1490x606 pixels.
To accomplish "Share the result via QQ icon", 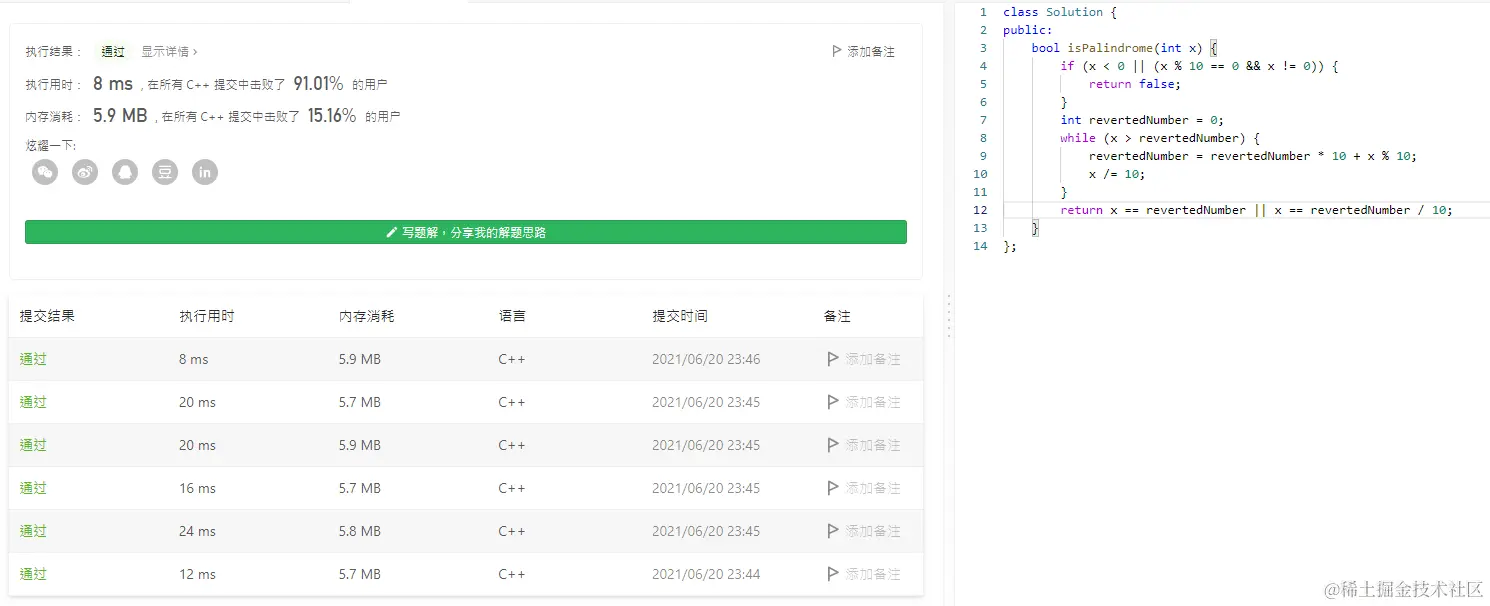I will (125, 172).
